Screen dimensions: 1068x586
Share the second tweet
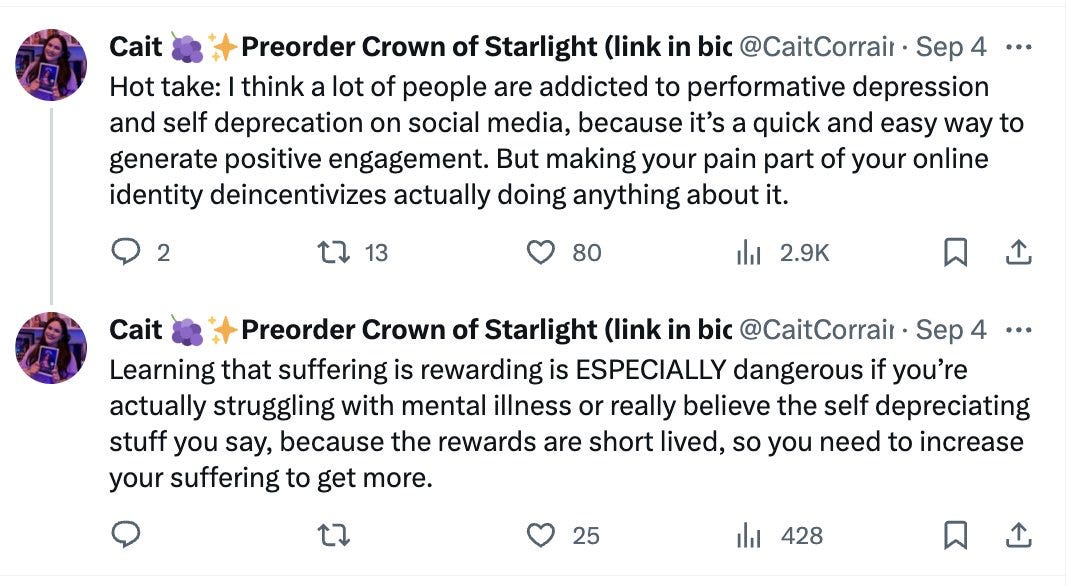(1019, 535)
